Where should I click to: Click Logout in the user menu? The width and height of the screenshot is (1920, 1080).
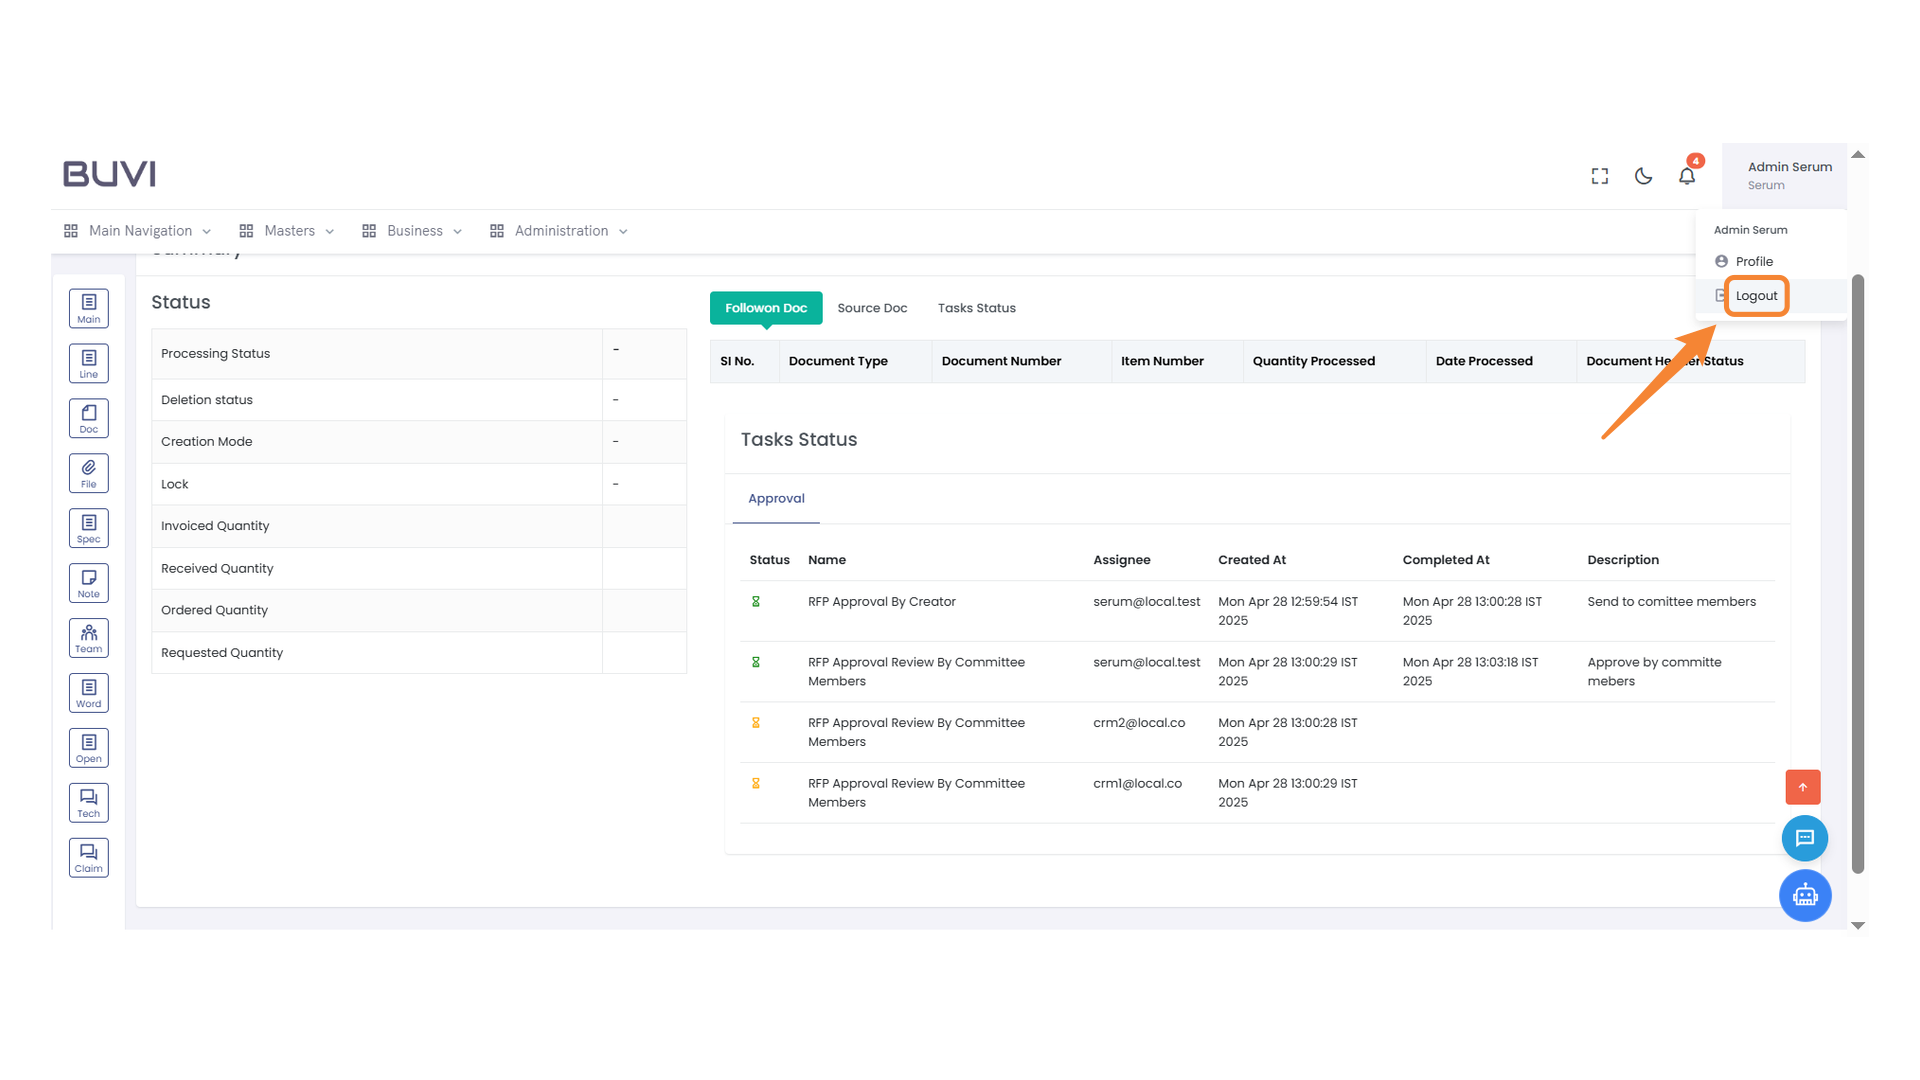click(1756, 296)
